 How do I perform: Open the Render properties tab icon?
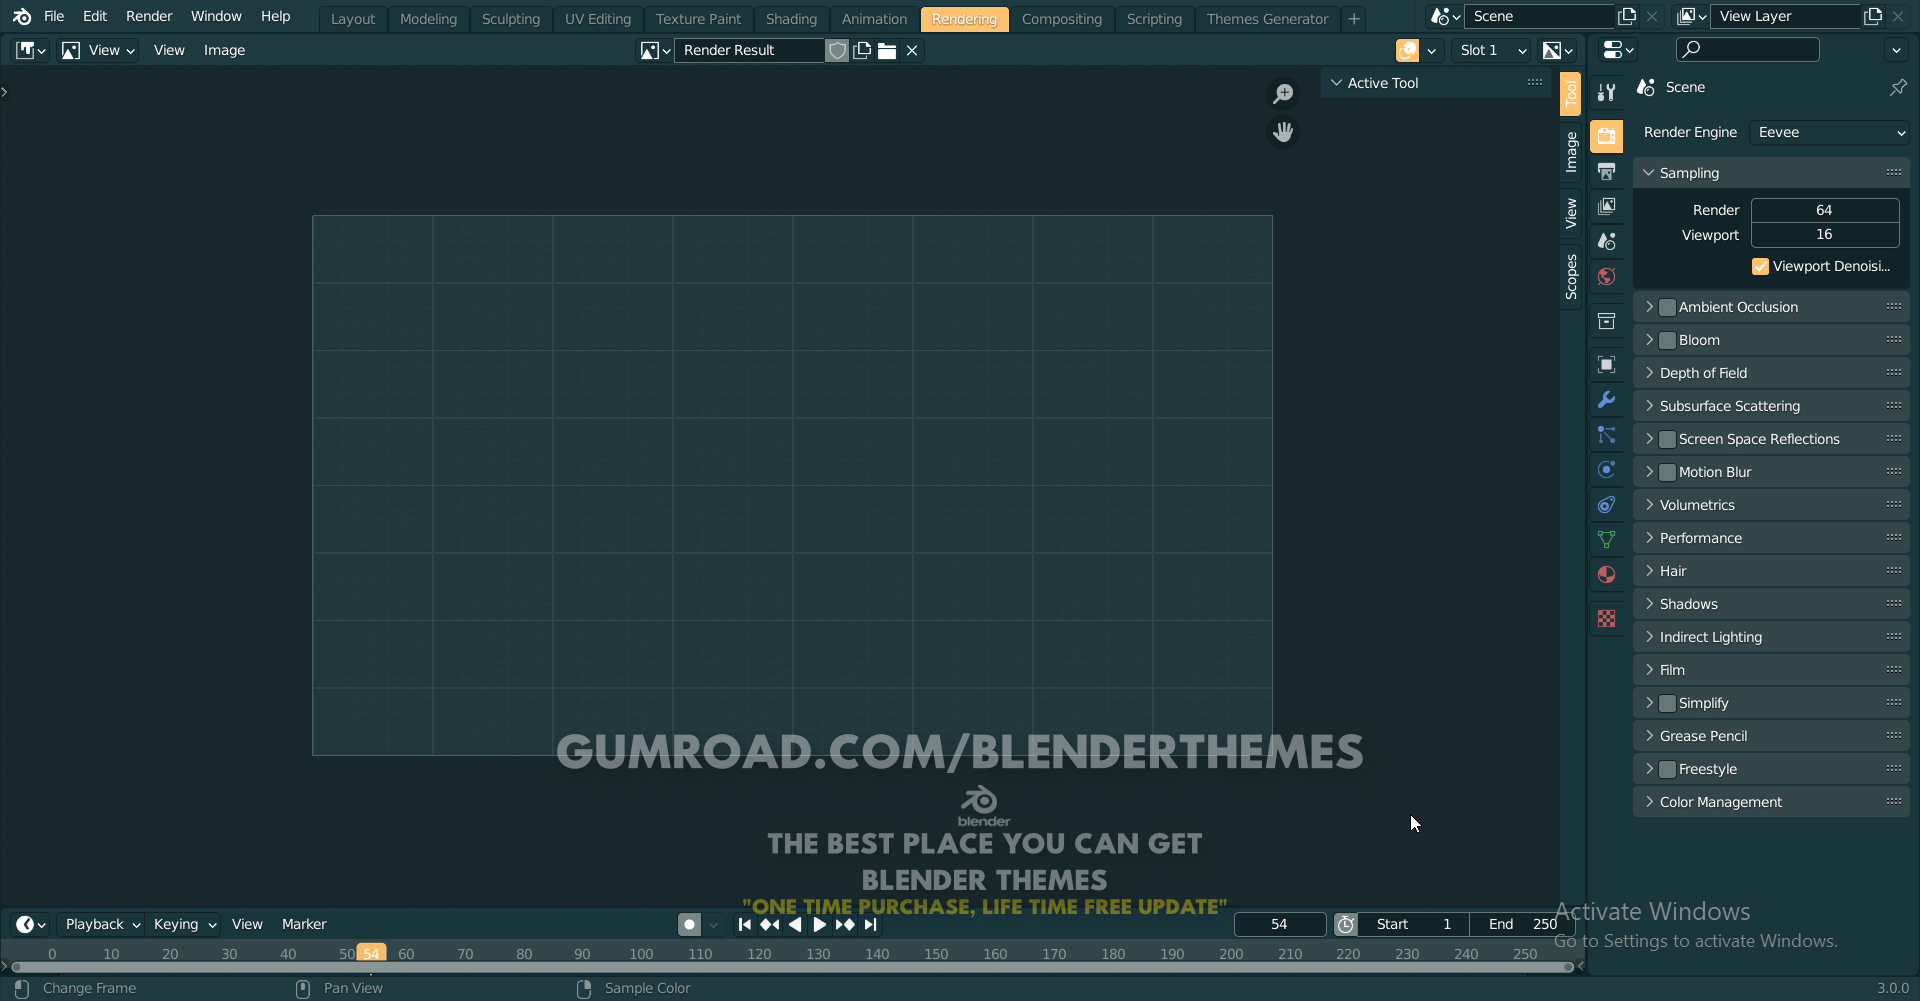click(1606, 136)
